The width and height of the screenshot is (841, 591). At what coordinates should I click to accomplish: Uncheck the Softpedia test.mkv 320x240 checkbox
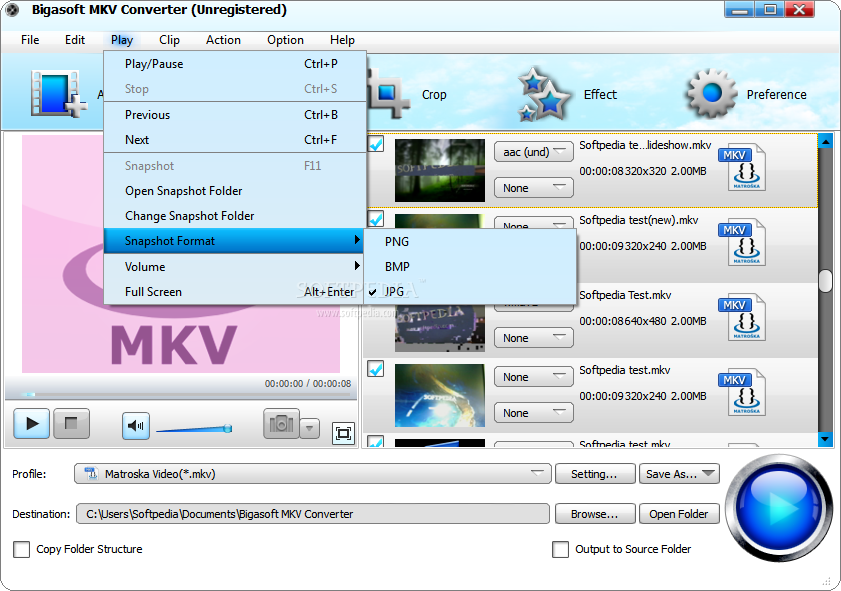click(x=376, y=369)
